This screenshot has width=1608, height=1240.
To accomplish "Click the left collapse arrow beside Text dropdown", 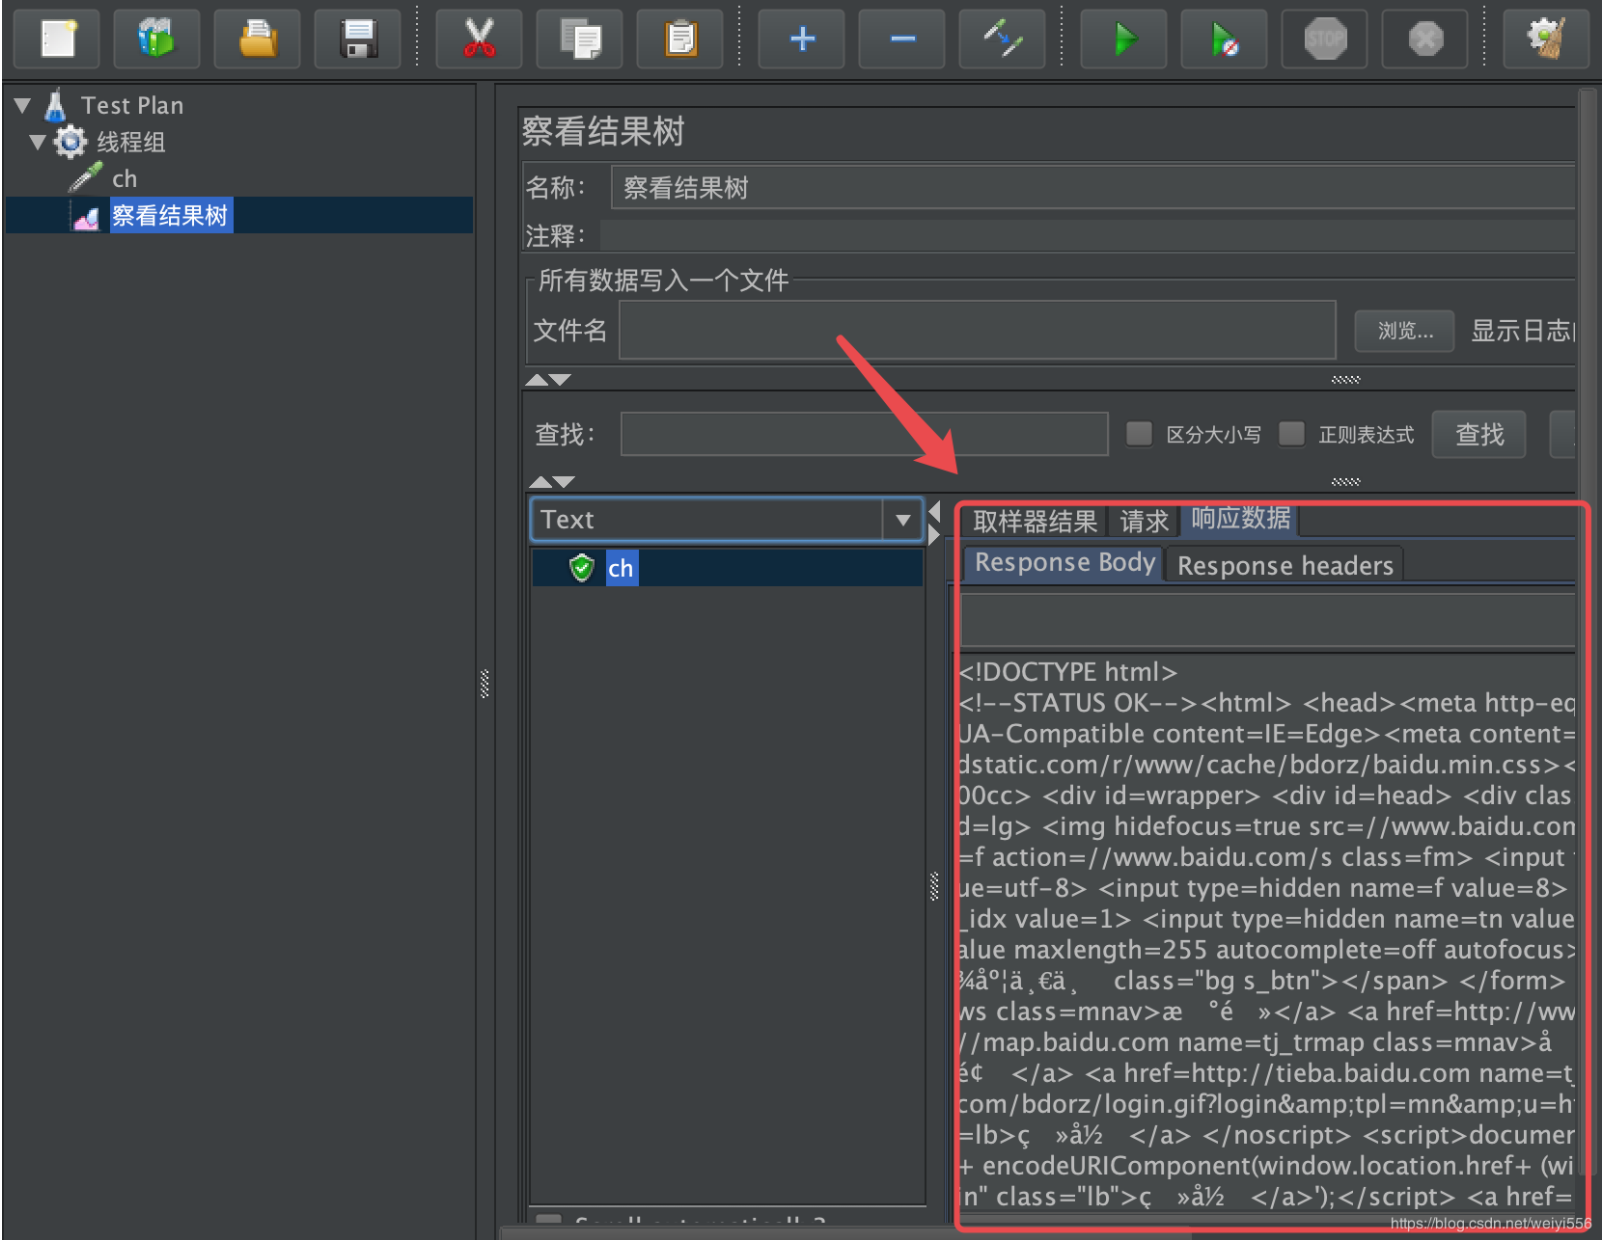I will point(935,512).
